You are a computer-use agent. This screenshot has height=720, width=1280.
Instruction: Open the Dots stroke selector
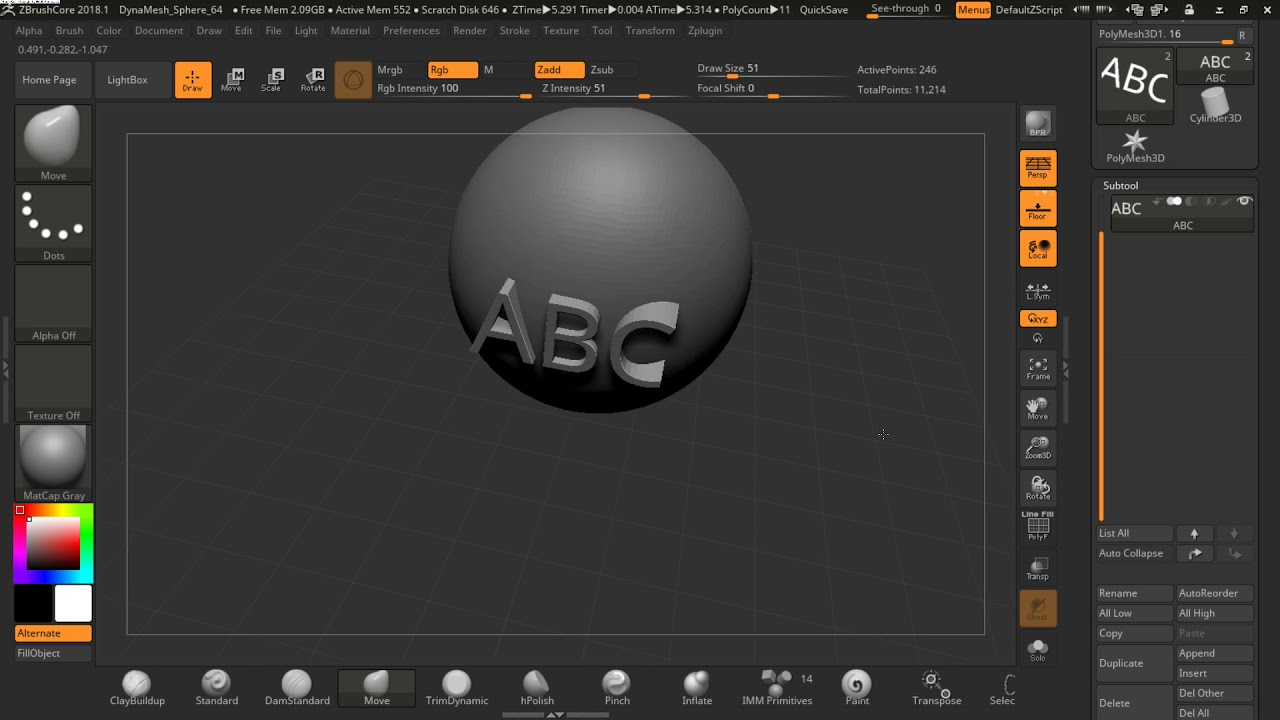(54, 224)
